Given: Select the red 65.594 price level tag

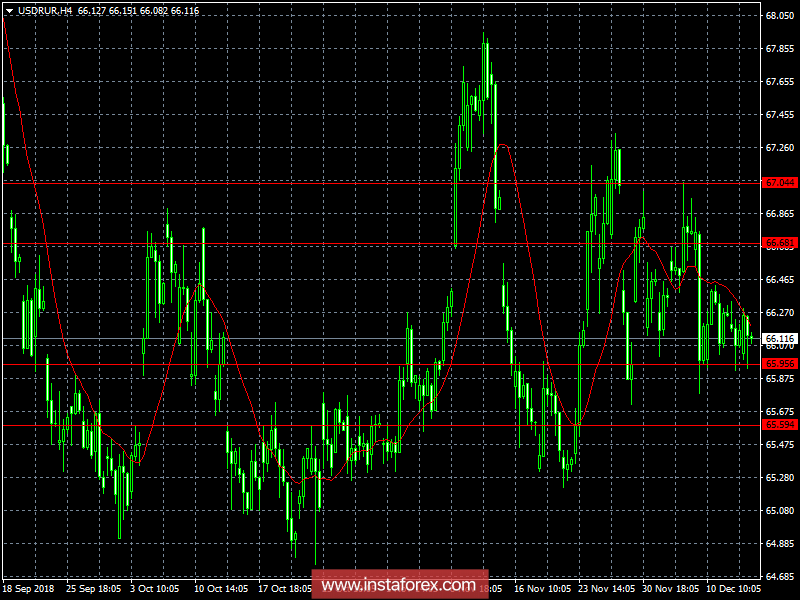Looking at the screenshot, I should [x=779, y=425].
